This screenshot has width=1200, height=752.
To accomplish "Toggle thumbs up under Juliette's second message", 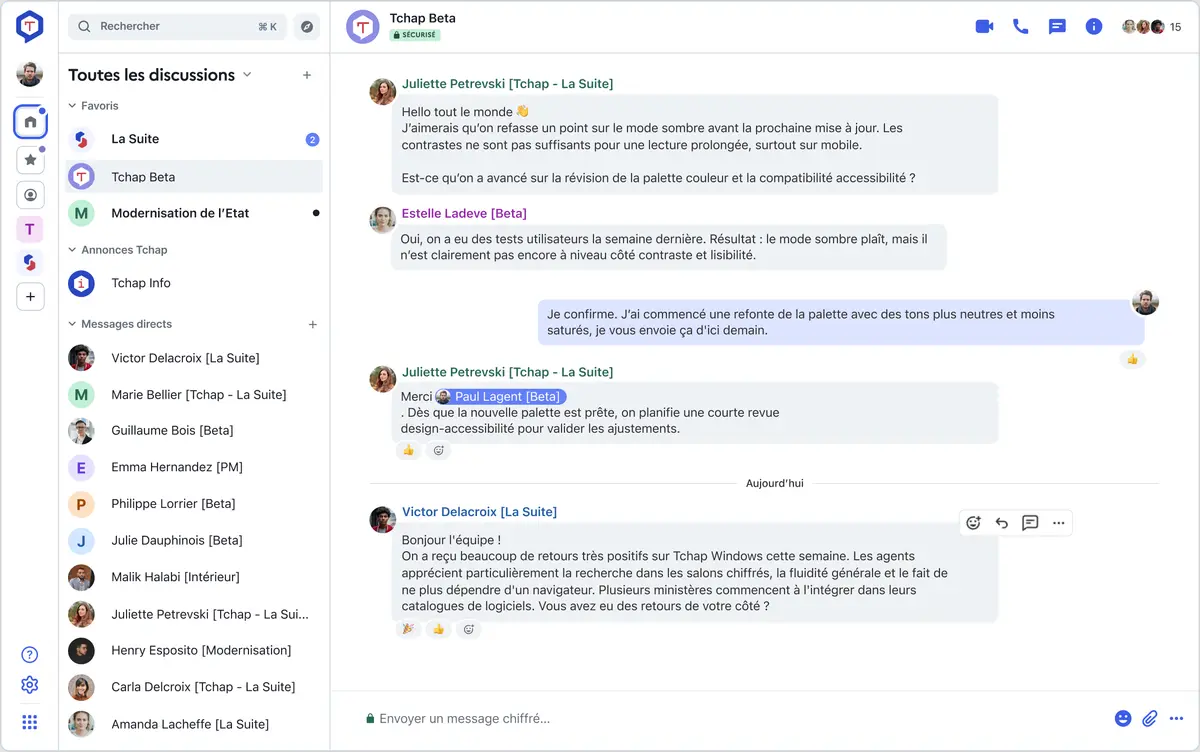I will click(x=408, y=451).
